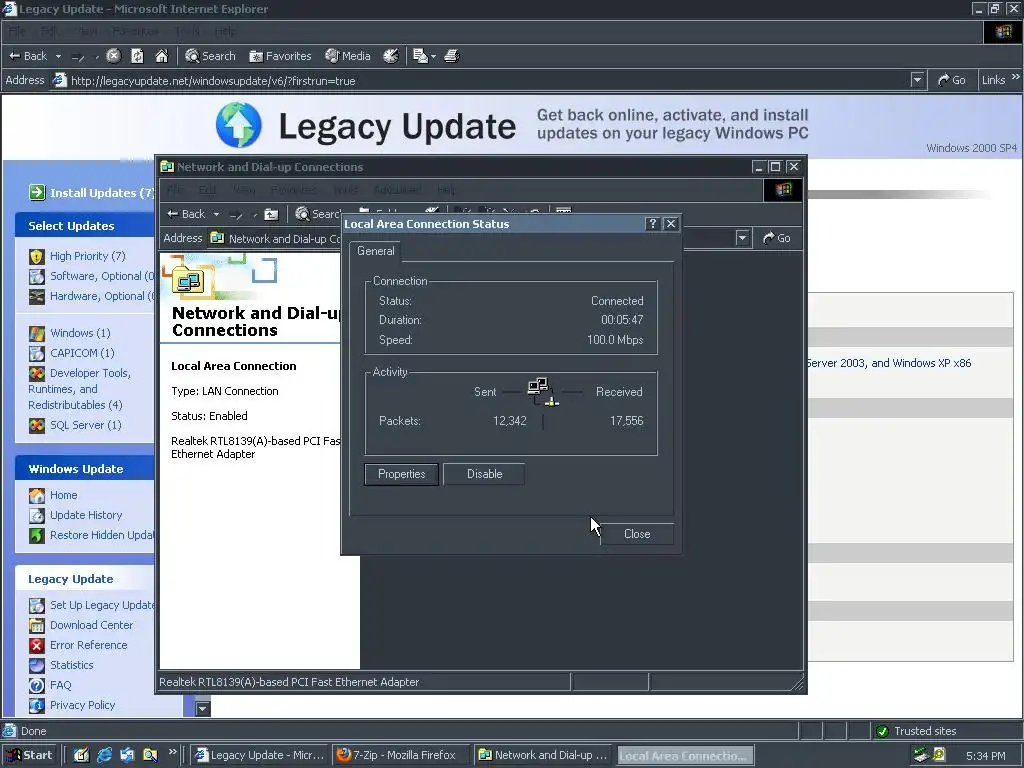Image resolution: width=1024 pixels, height=768 pixels.
Task: Click the FAQ question mark icon
Action: coord(37,686)
